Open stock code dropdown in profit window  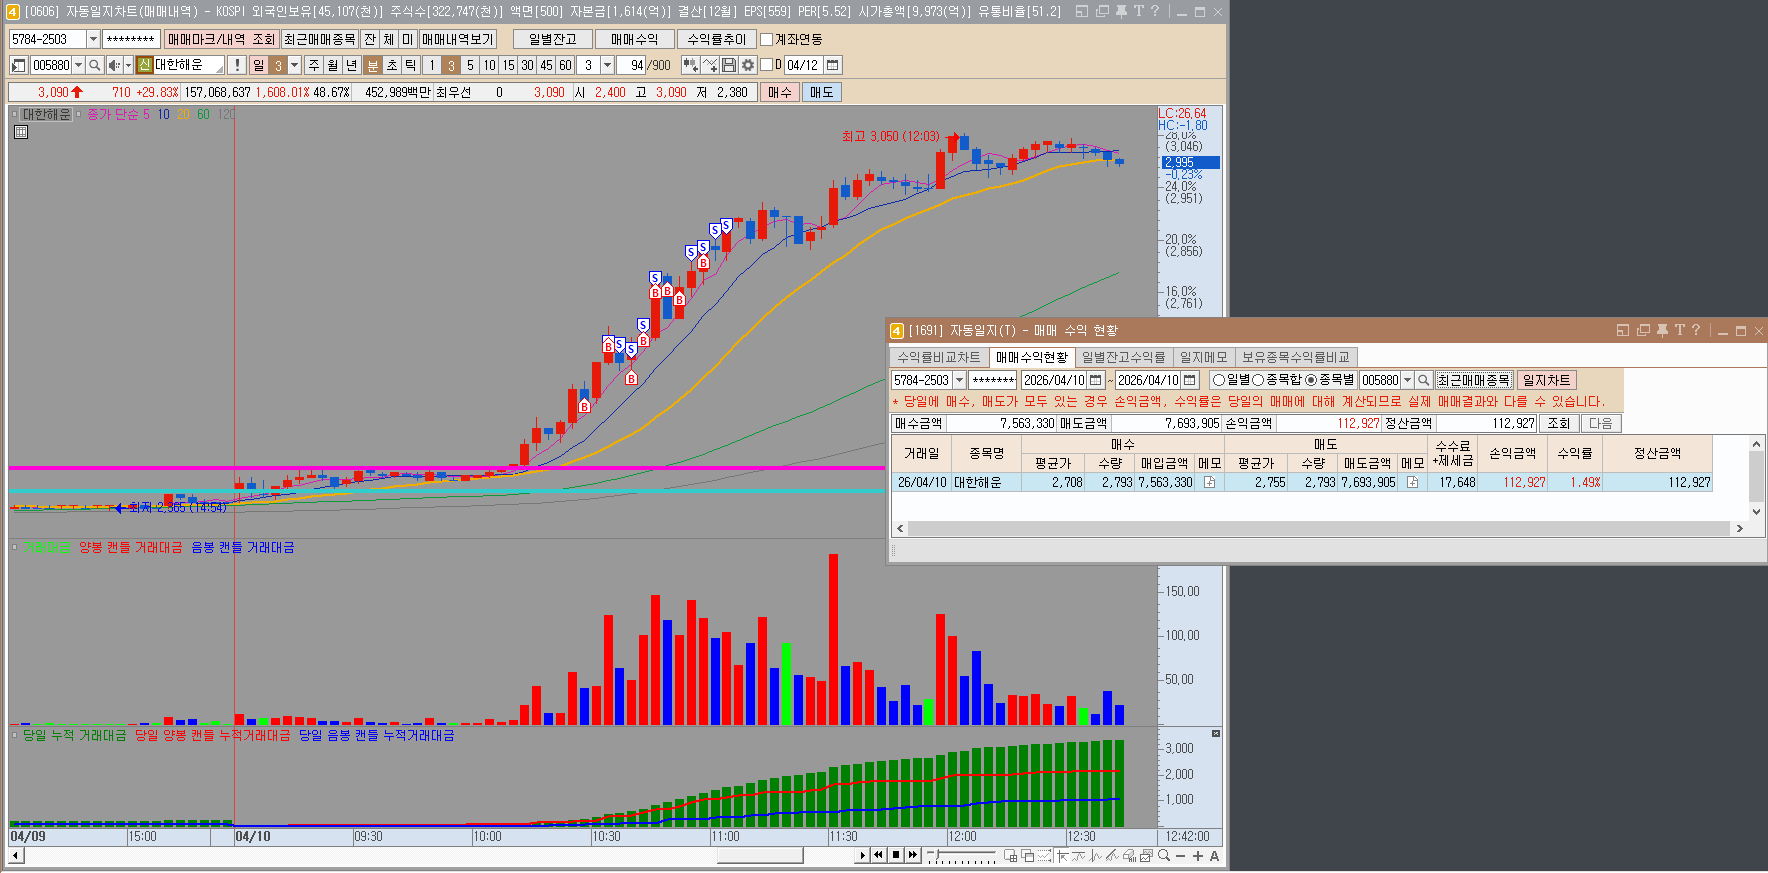(1408, 380)
